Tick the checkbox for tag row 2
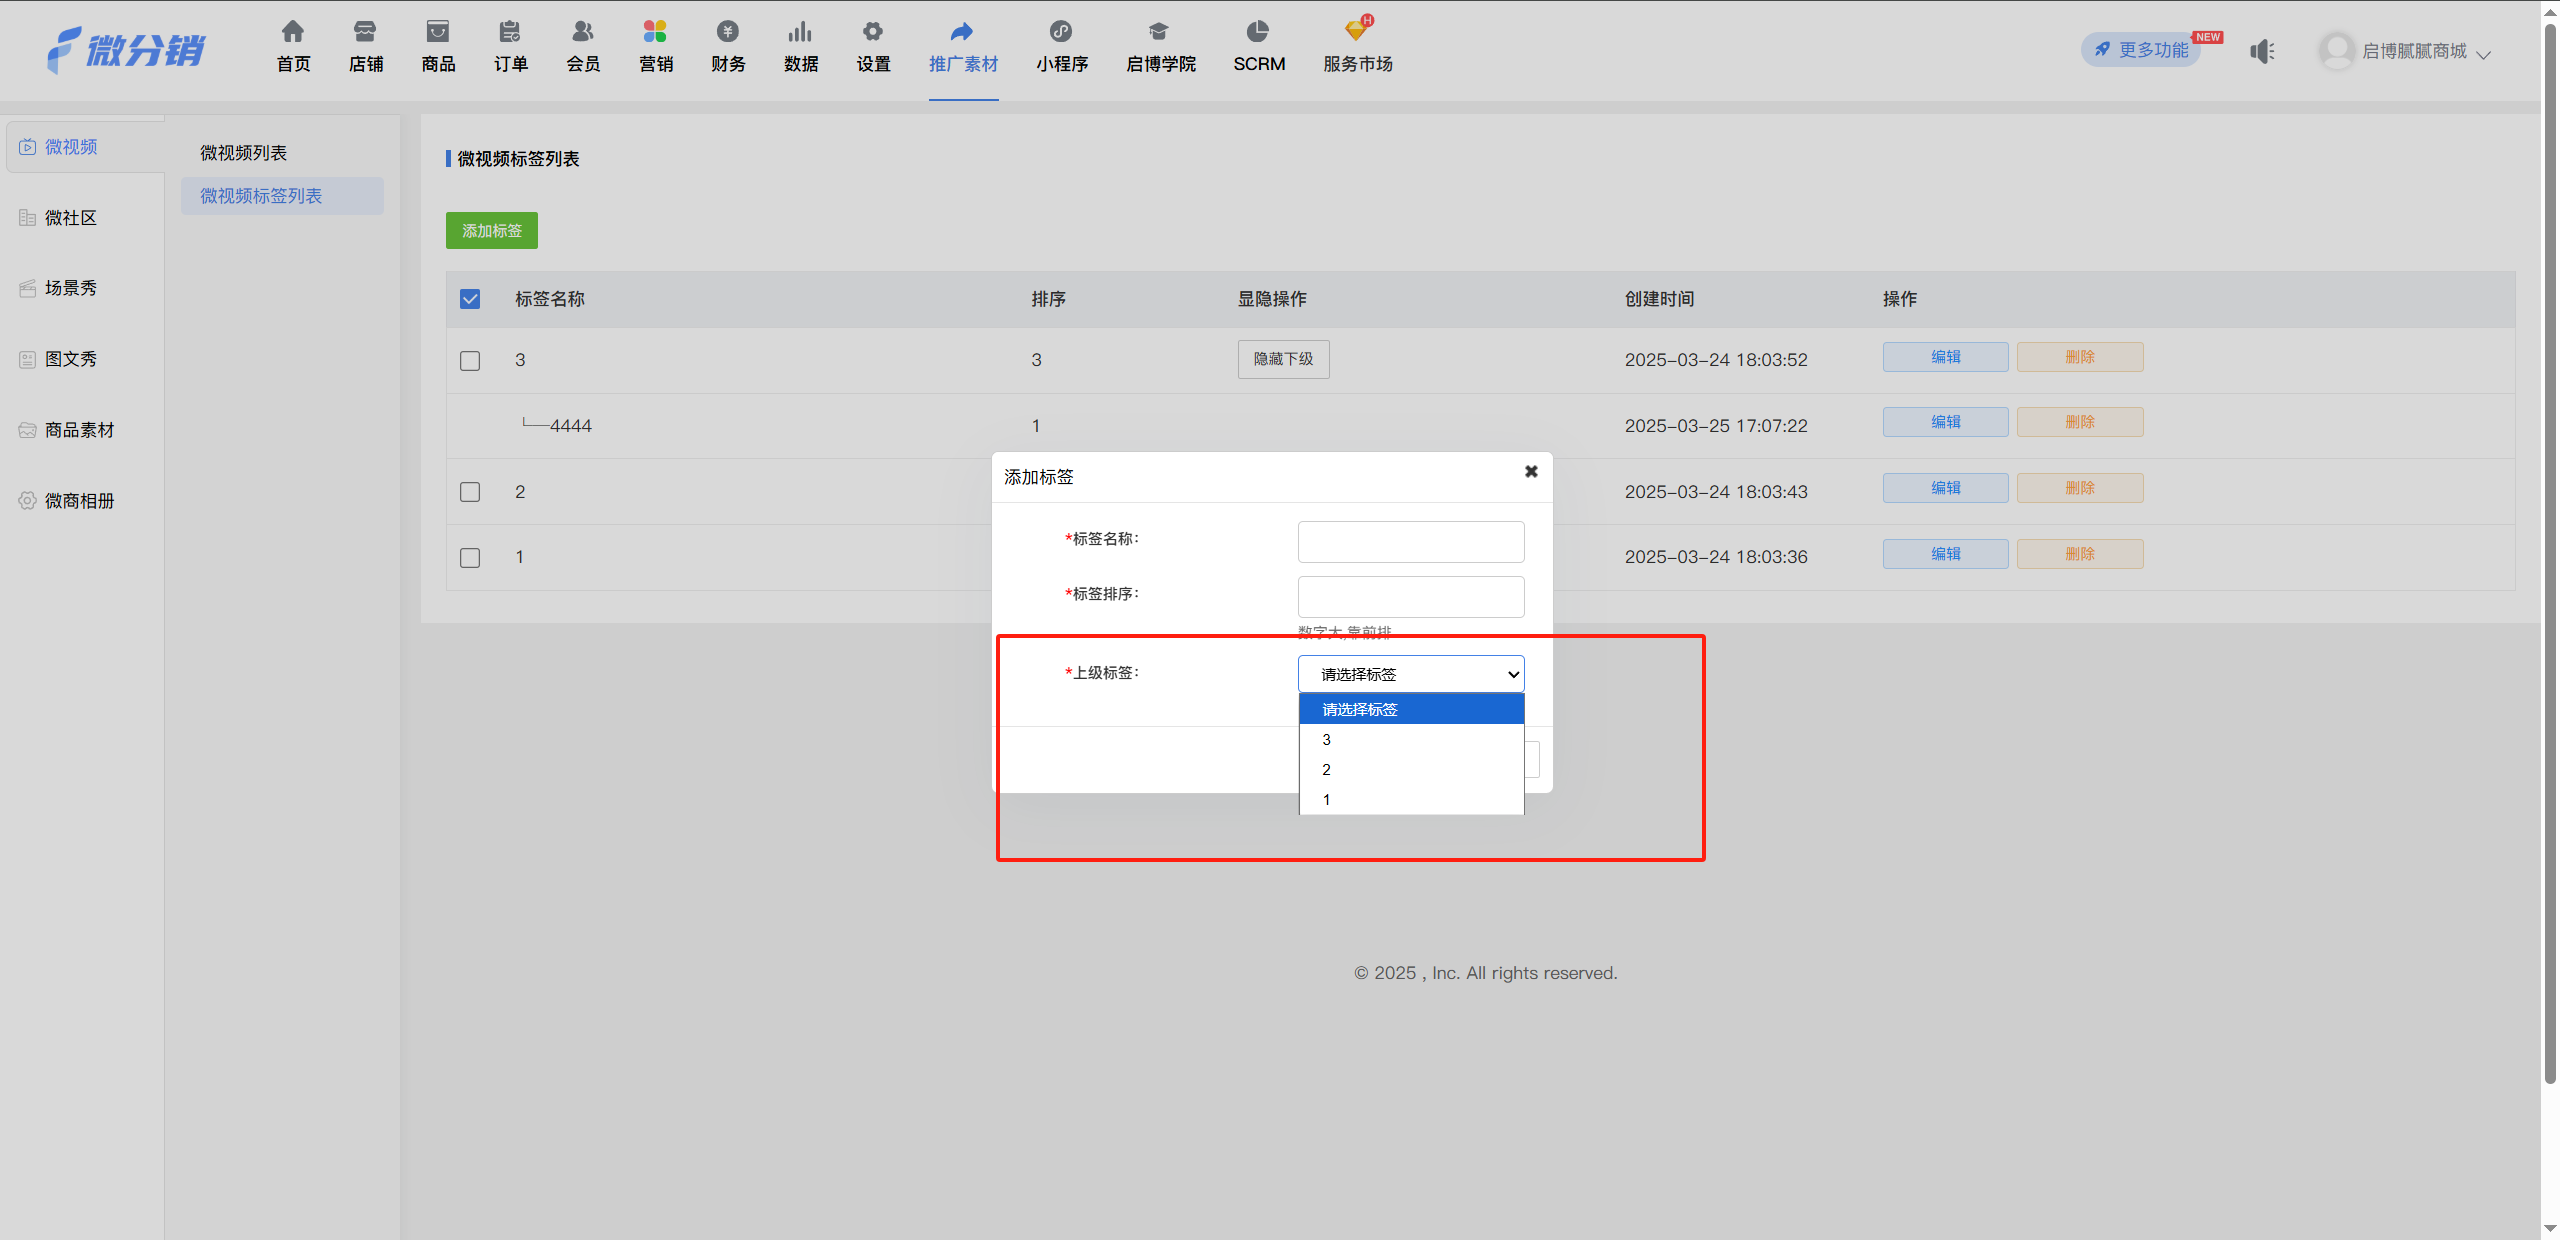Screen dimensions: 2560x1240 click(x=470, y=492)
